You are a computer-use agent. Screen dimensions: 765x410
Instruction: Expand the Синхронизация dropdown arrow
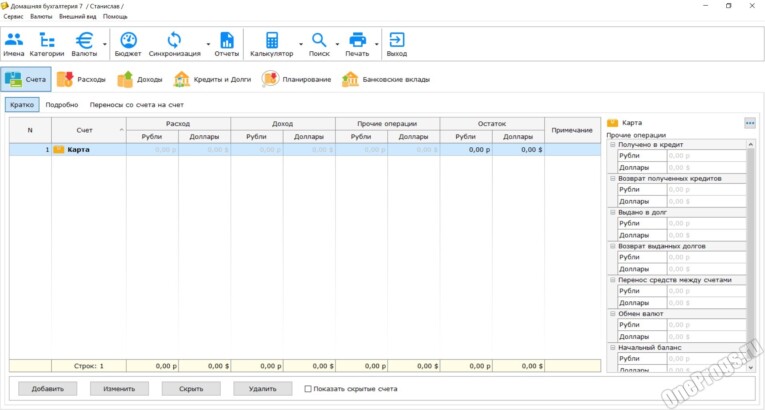[x=208, y=44]
